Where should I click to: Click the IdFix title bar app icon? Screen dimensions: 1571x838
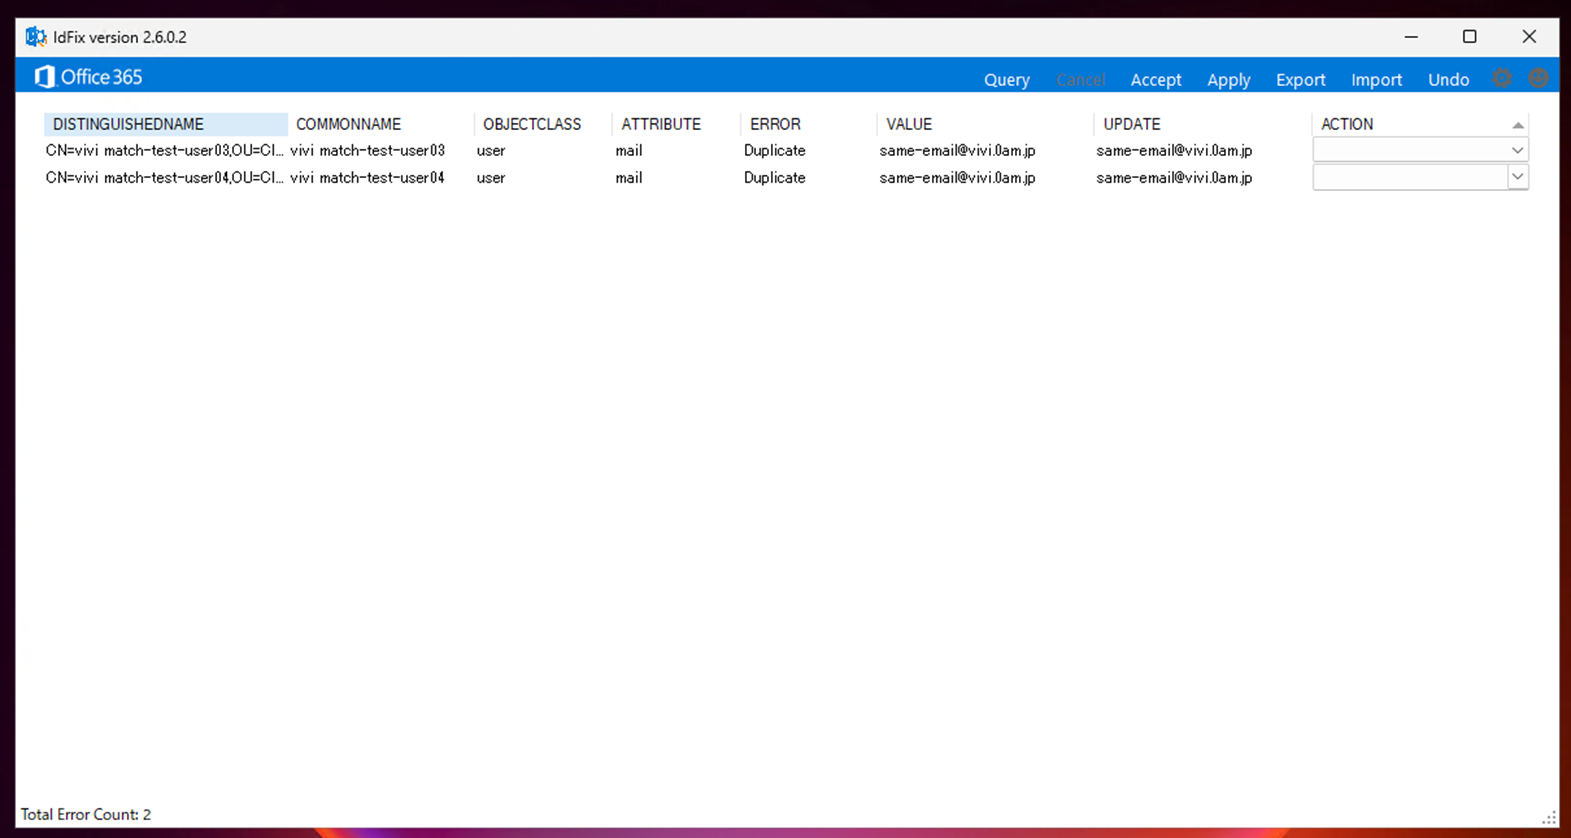click(36, 37)
